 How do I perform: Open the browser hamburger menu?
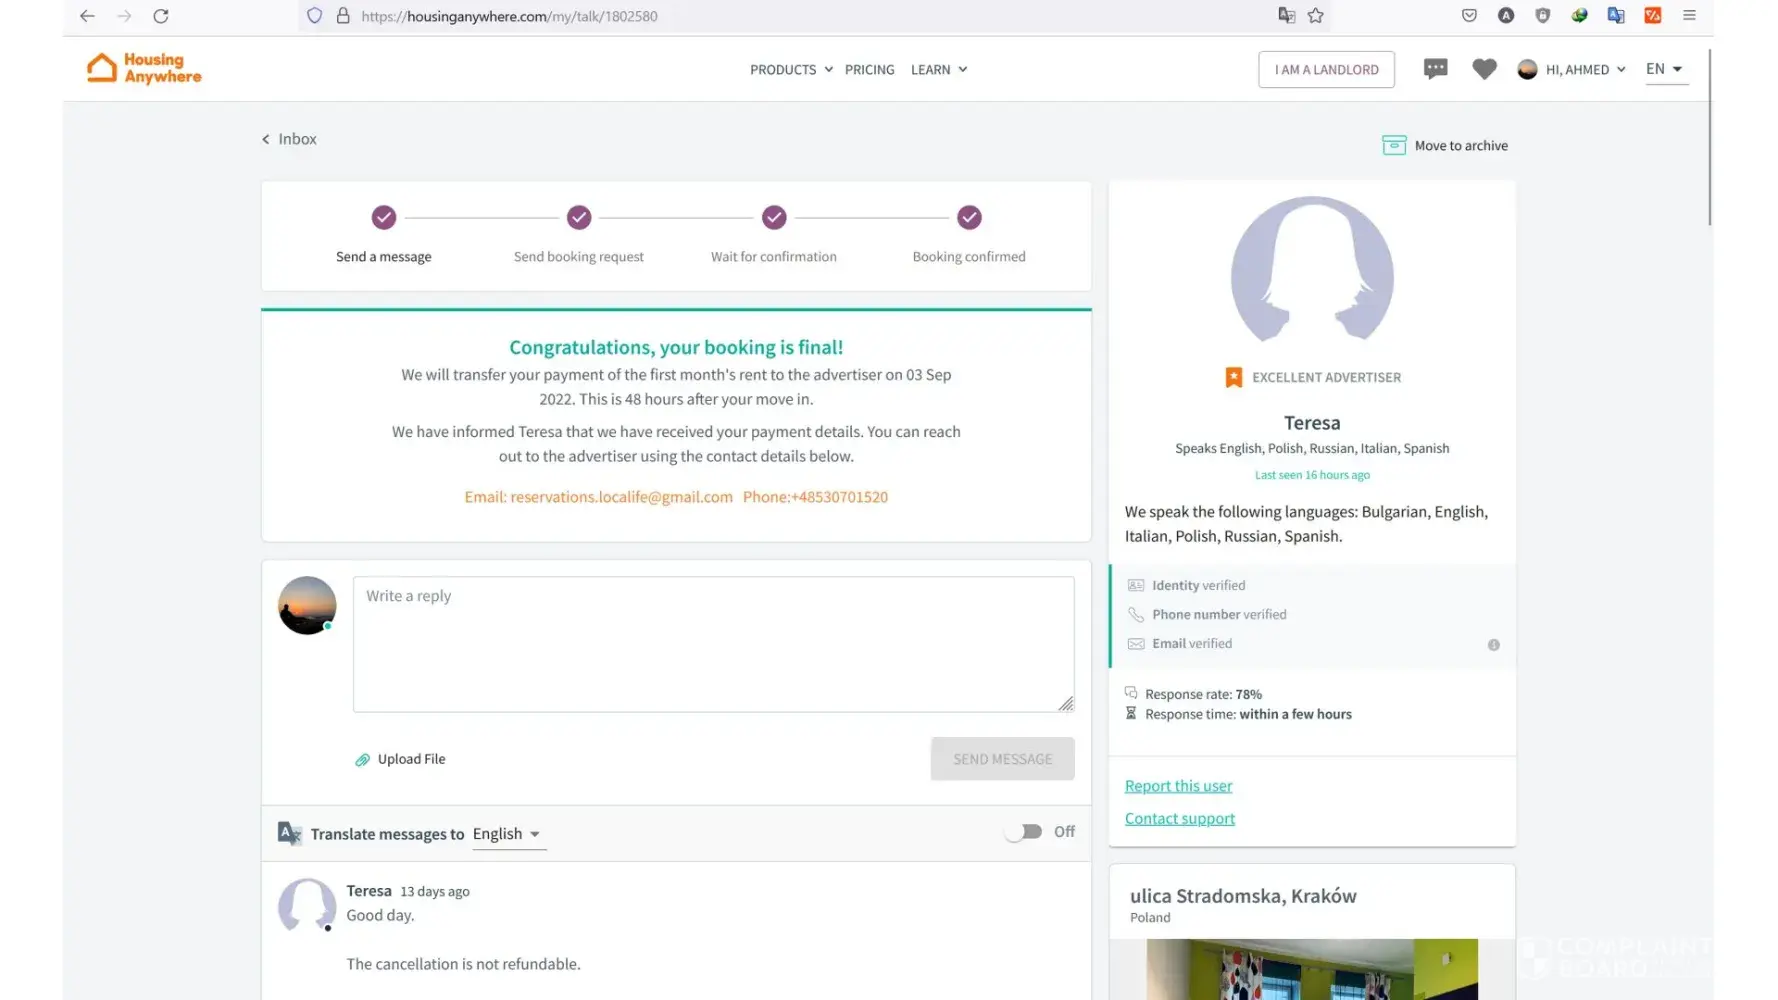tap(1689, 16)
